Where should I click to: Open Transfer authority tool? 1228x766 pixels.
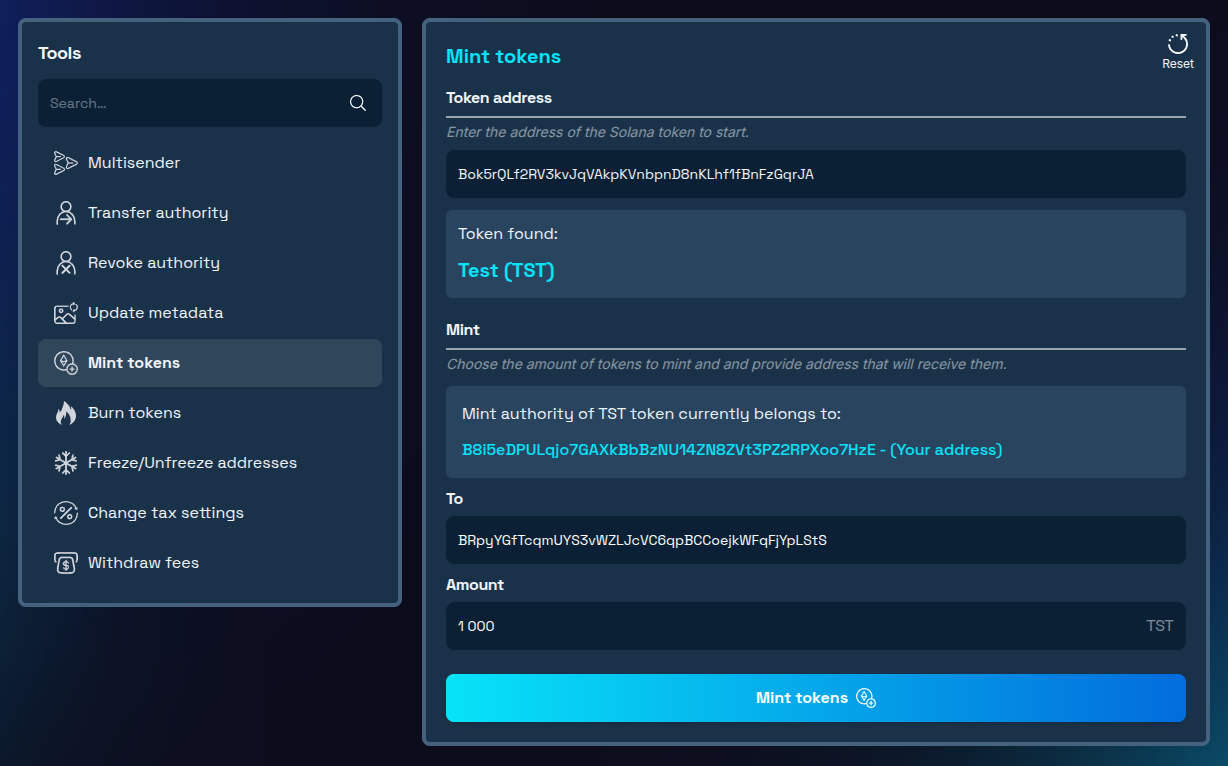coord(210,213)
